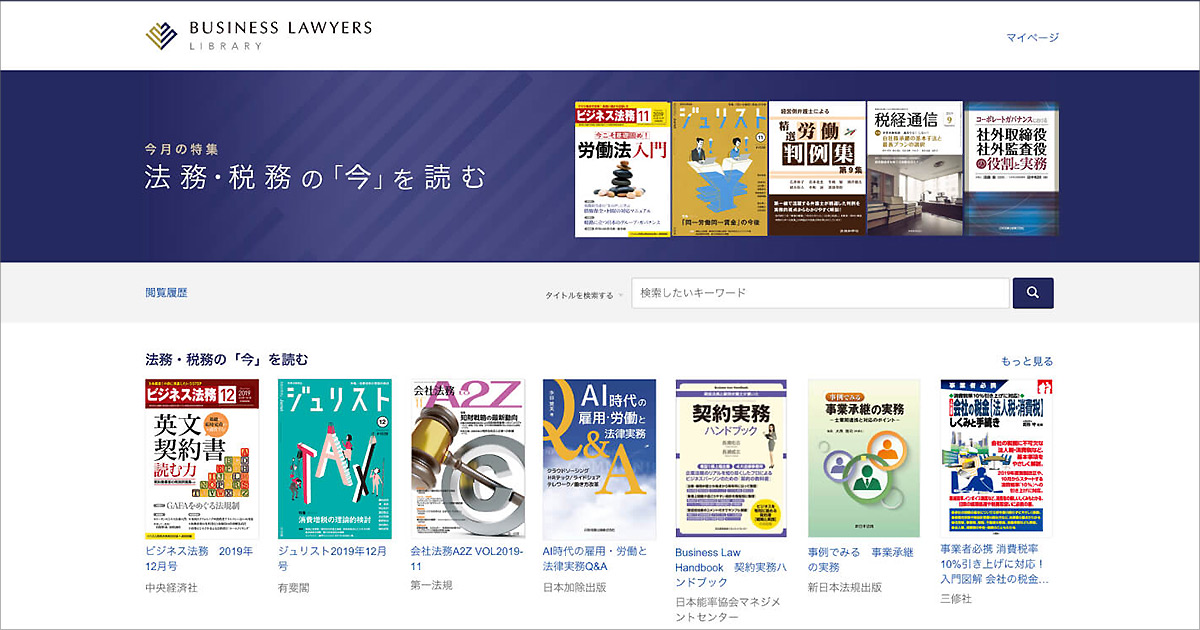Click the Business Lawyers Library logo
The width and height of the screenshot is (1200, 630).
258,35
